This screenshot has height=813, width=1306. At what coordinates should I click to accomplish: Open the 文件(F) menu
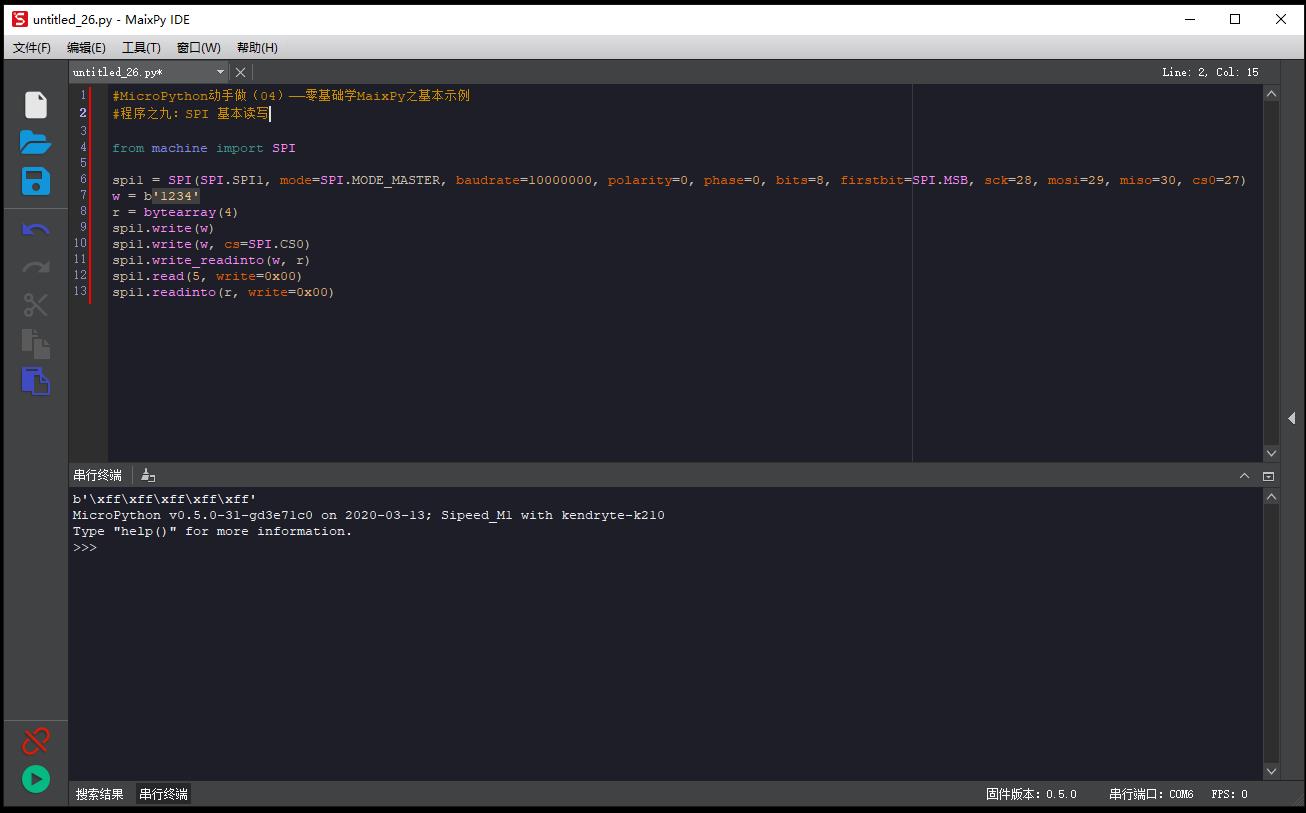click(32, 48)
